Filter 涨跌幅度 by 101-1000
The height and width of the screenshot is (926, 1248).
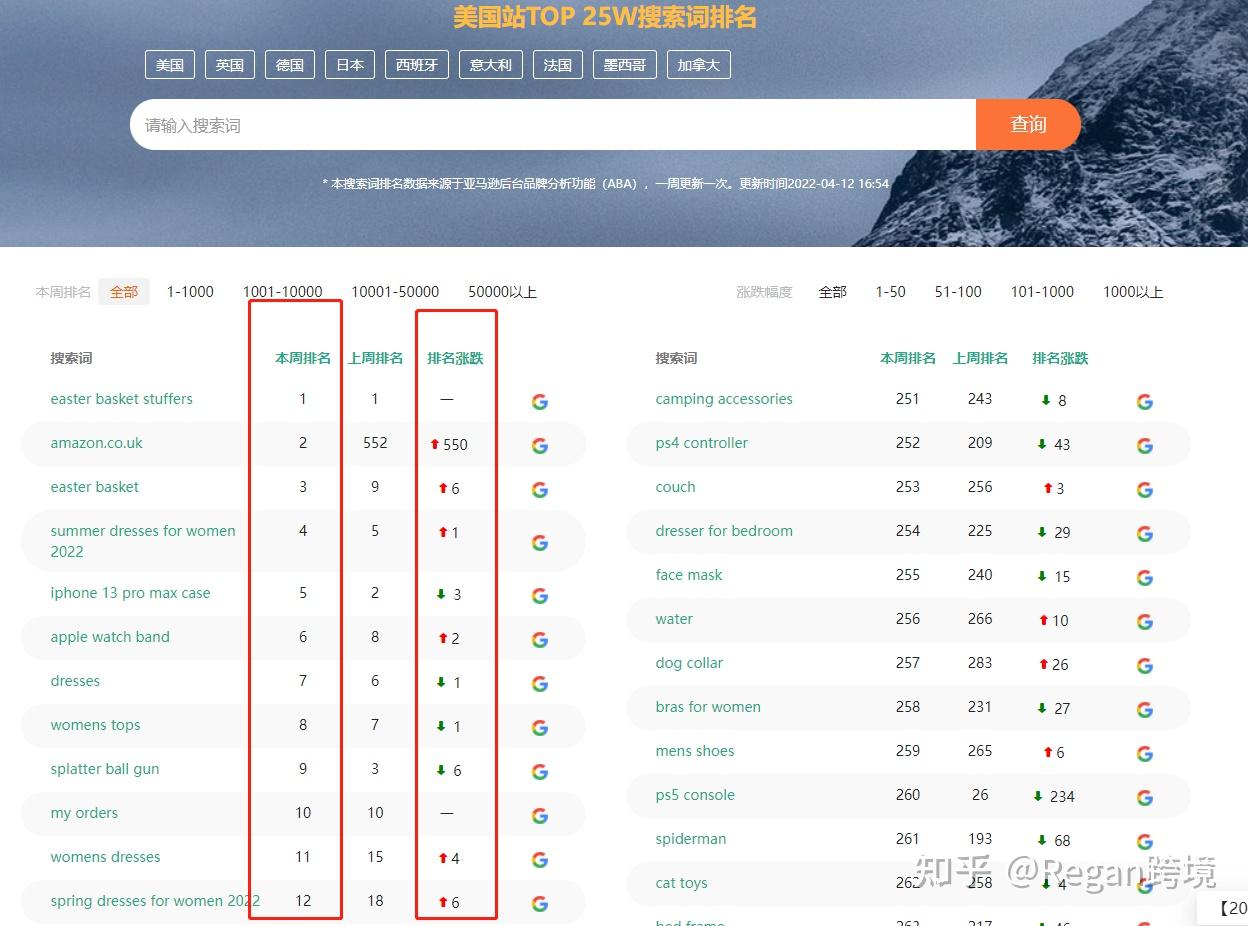click(1042, 292)
